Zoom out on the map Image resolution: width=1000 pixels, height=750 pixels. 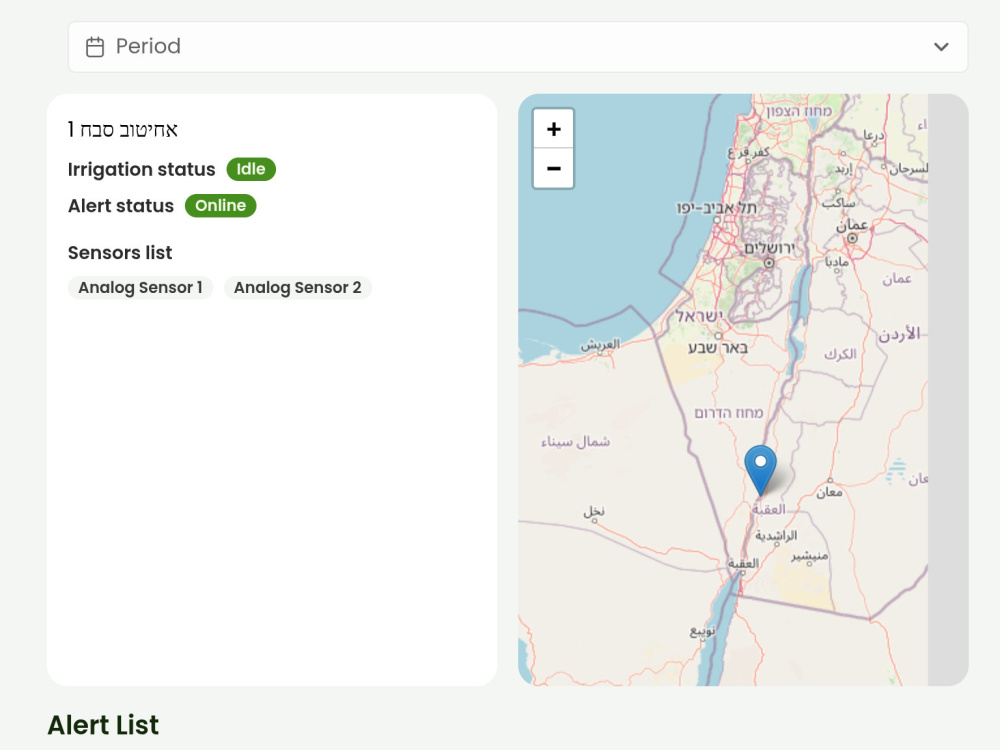coord(554,169)
